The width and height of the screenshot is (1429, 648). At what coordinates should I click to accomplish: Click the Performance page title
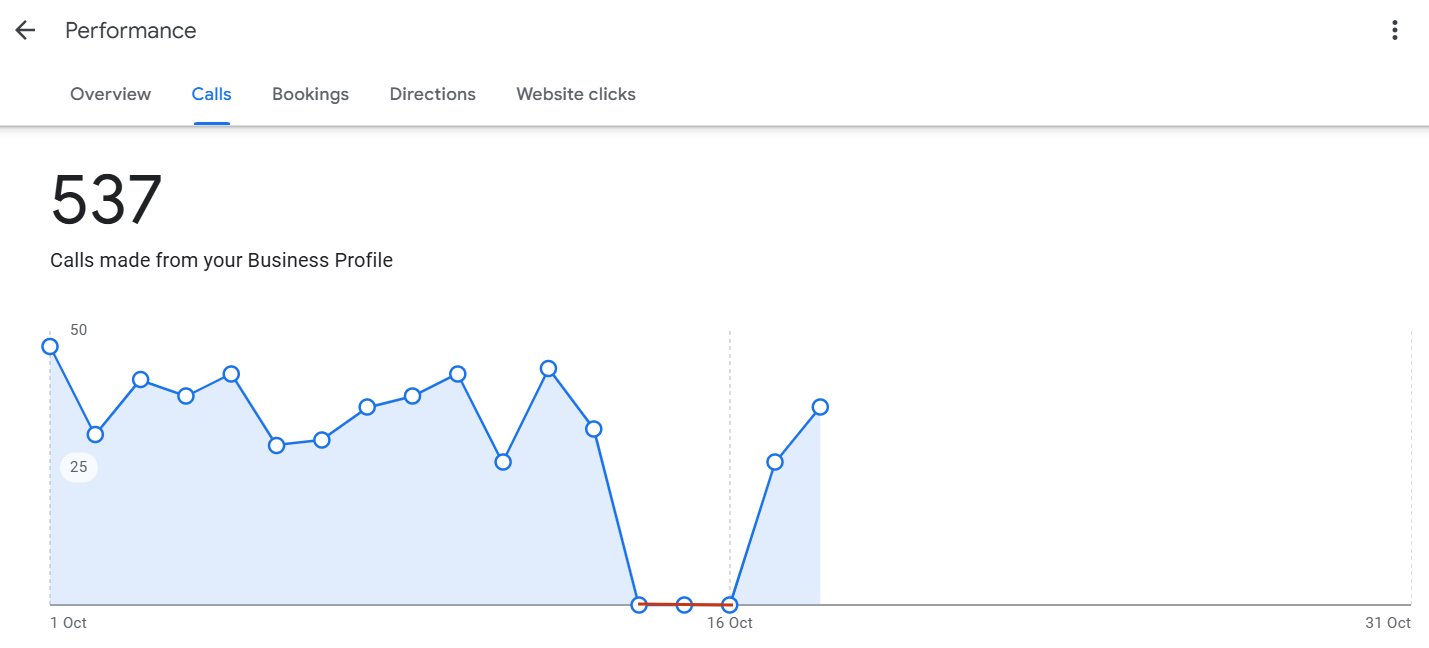131,30
